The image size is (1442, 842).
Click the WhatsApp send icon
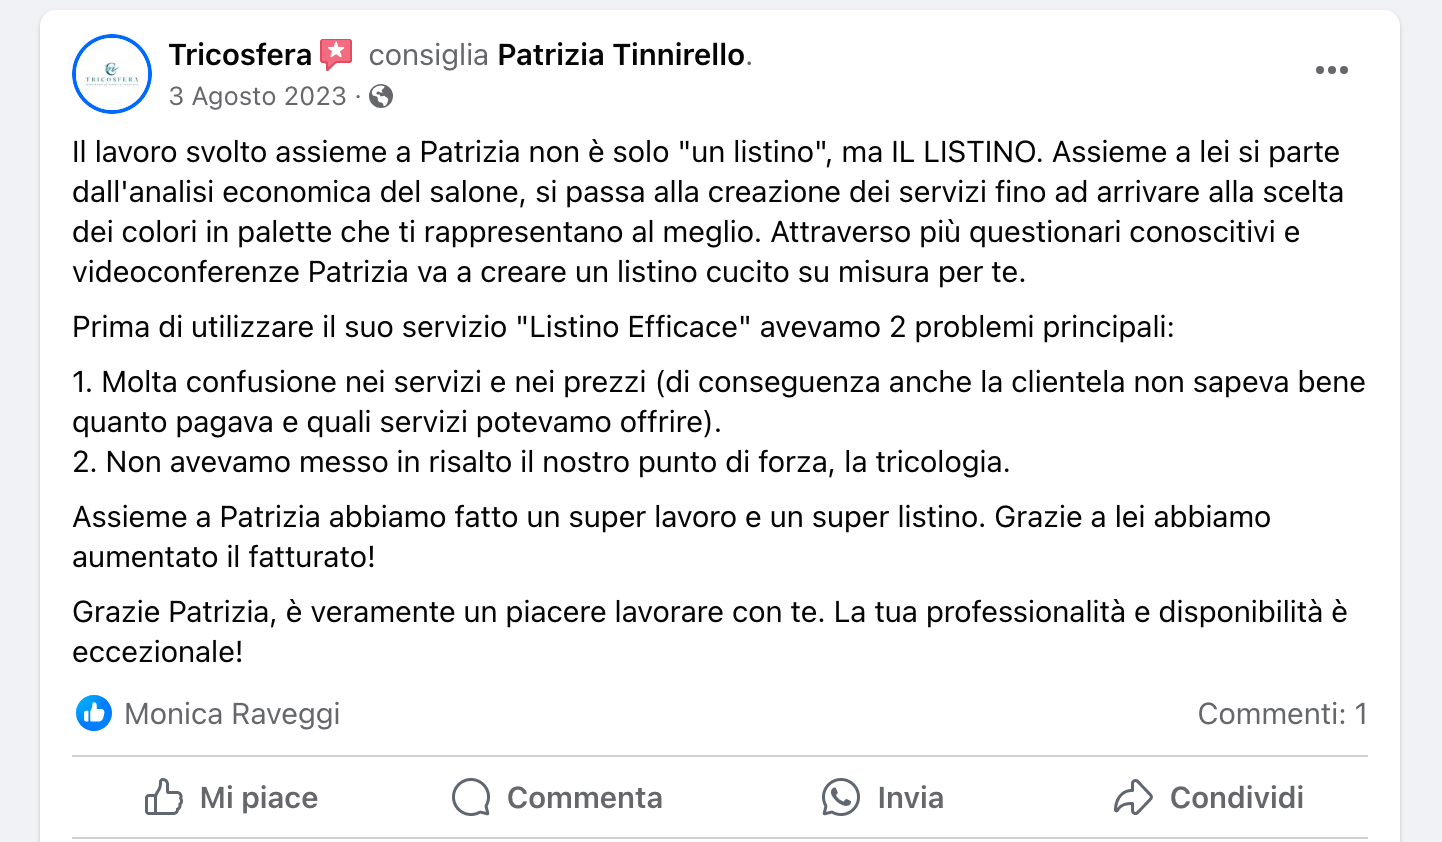tap(840, 798)
